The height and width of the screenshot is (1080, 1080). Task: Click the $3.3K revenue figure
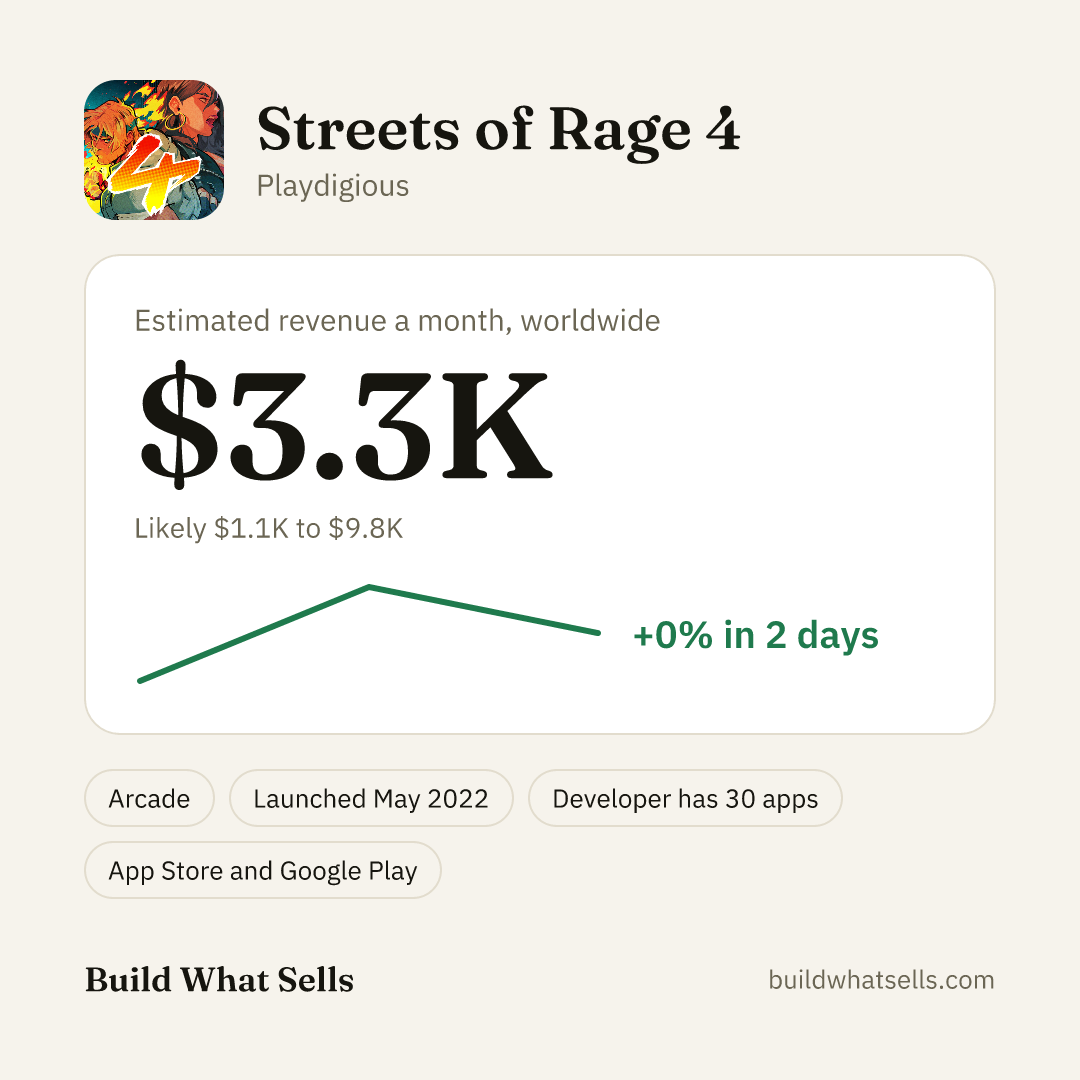tap(345, 425)
